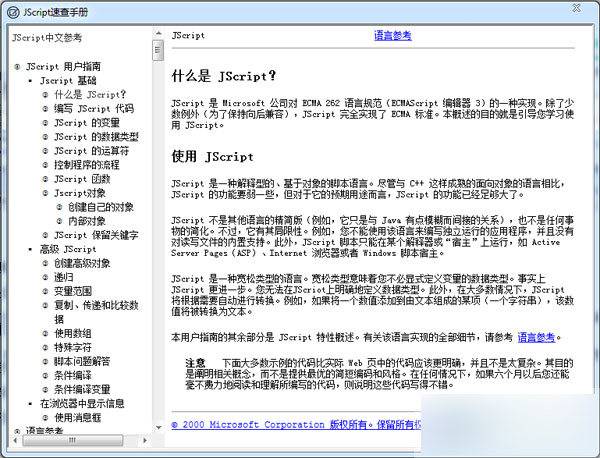This screenshot has height=458, width=600.
Task: Open the 创建自己的对象 subtopic
Action: coord(101,207)
